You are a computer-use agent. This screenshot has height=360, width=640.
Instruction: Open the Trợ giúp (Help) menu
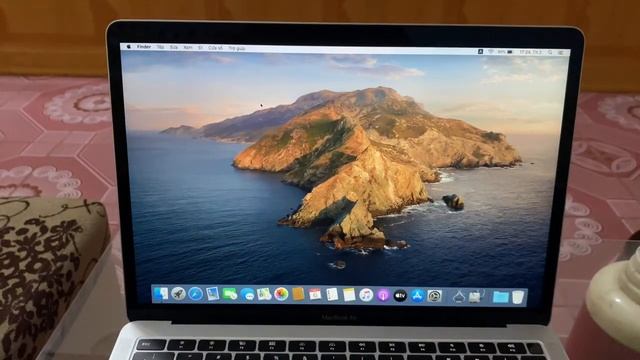(237, 48)
